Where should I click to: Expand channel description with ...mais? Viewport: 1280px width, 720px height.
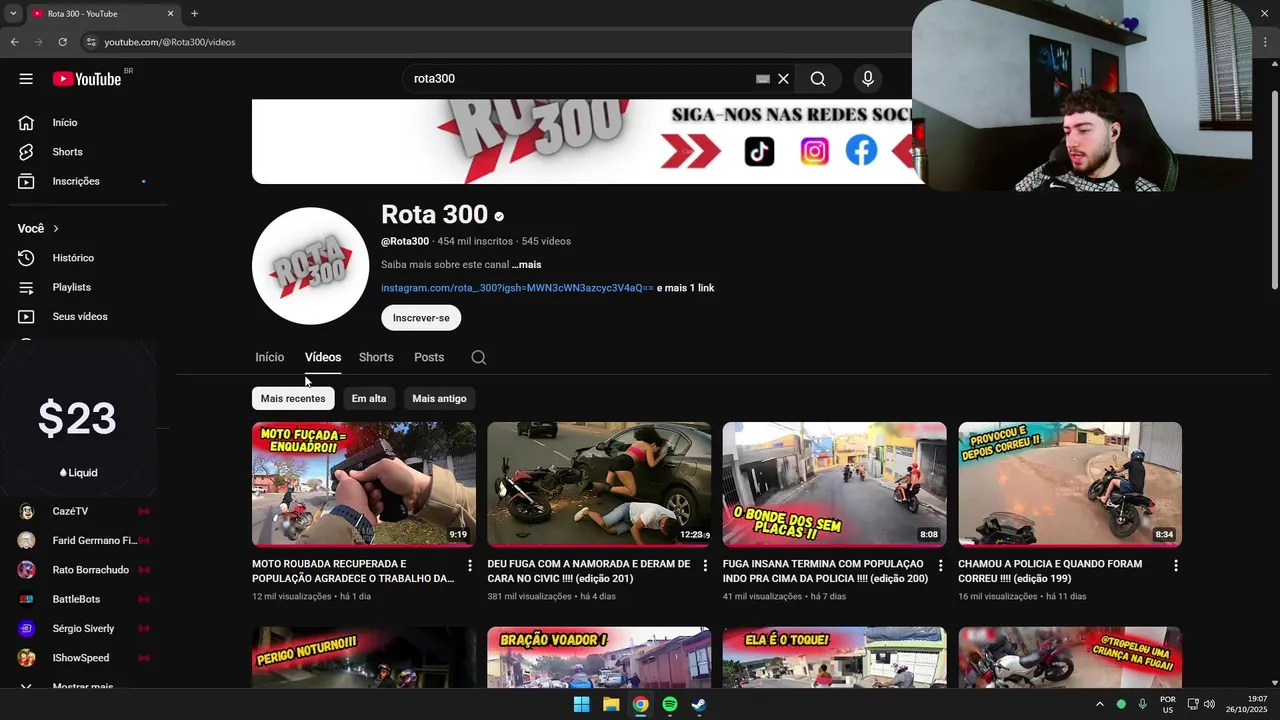tap(526, 265)
